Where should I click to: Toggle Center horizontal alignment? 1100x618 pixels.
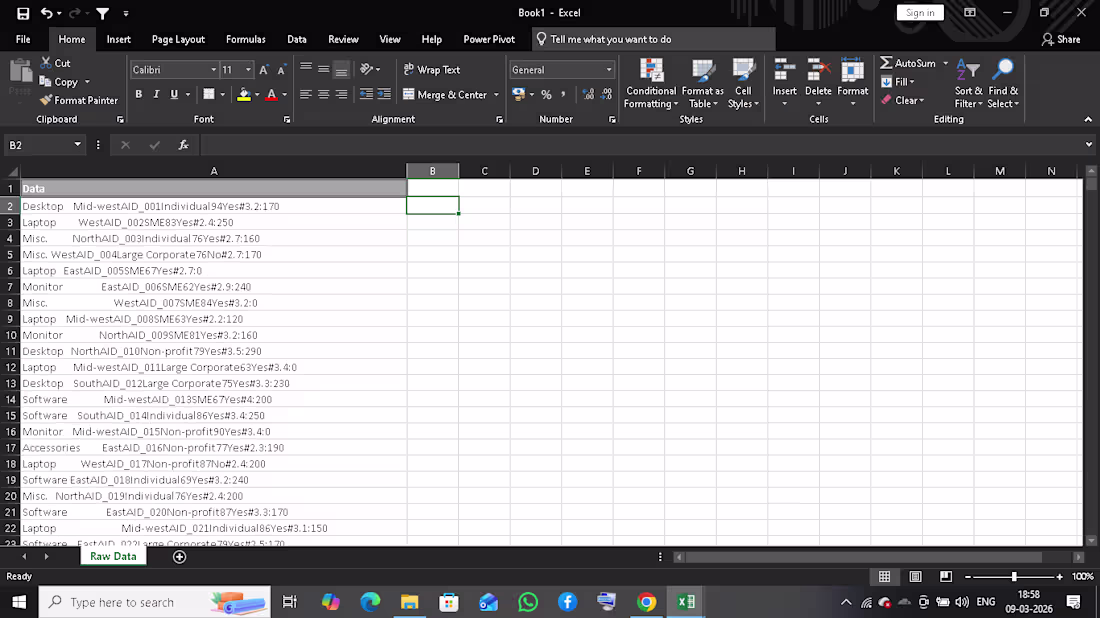323,94
